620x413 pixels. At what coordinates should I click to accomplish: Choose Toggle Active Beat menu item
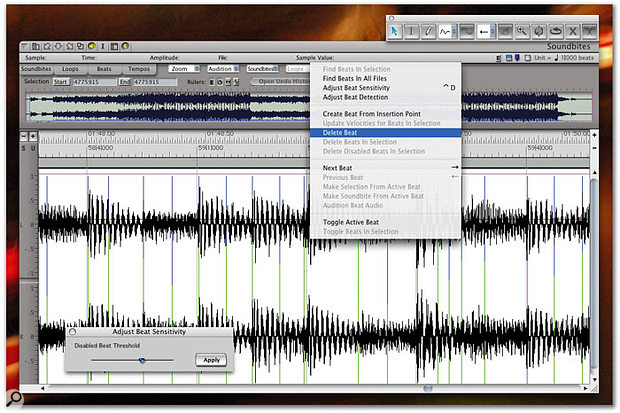(x=386, y=222)
